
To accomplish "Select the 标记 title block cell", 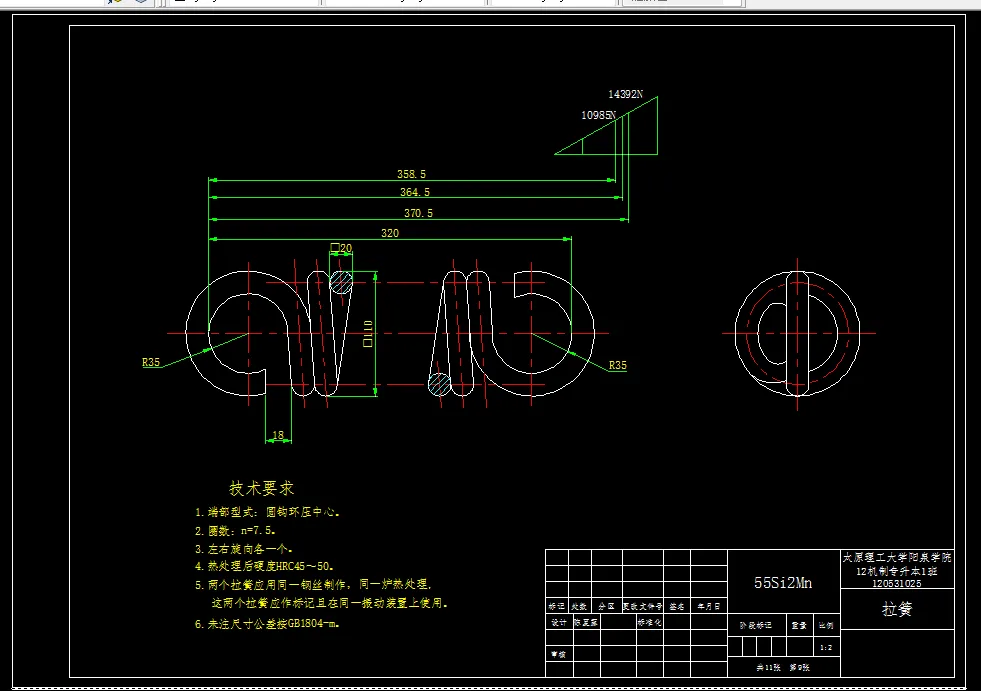I will (557, 606).
